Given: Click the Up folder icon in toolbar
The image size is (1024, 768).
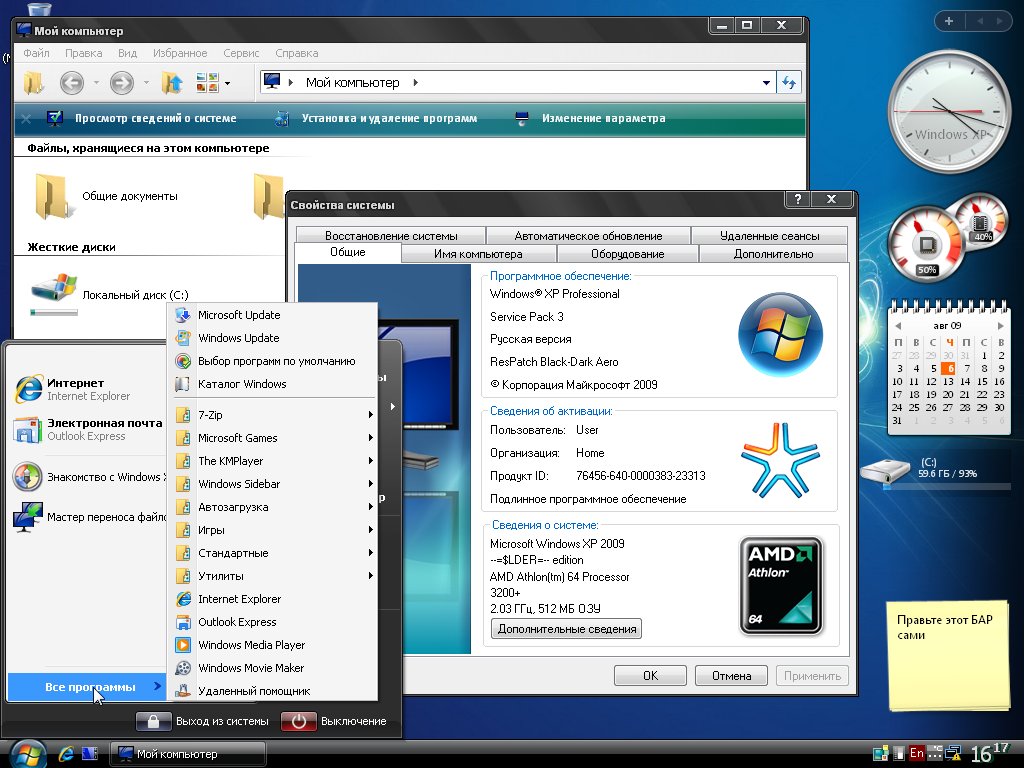Looking at the screenshot, I should (x=172, y=83).
